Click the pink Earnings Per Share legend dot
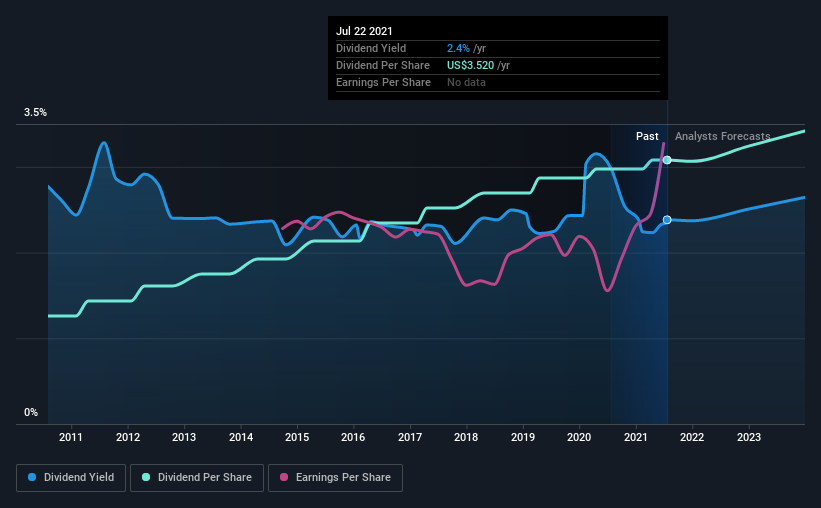Image resolution: width=821 pixels, height=508 pixels. pyautogui.click(x=284, y=477)
